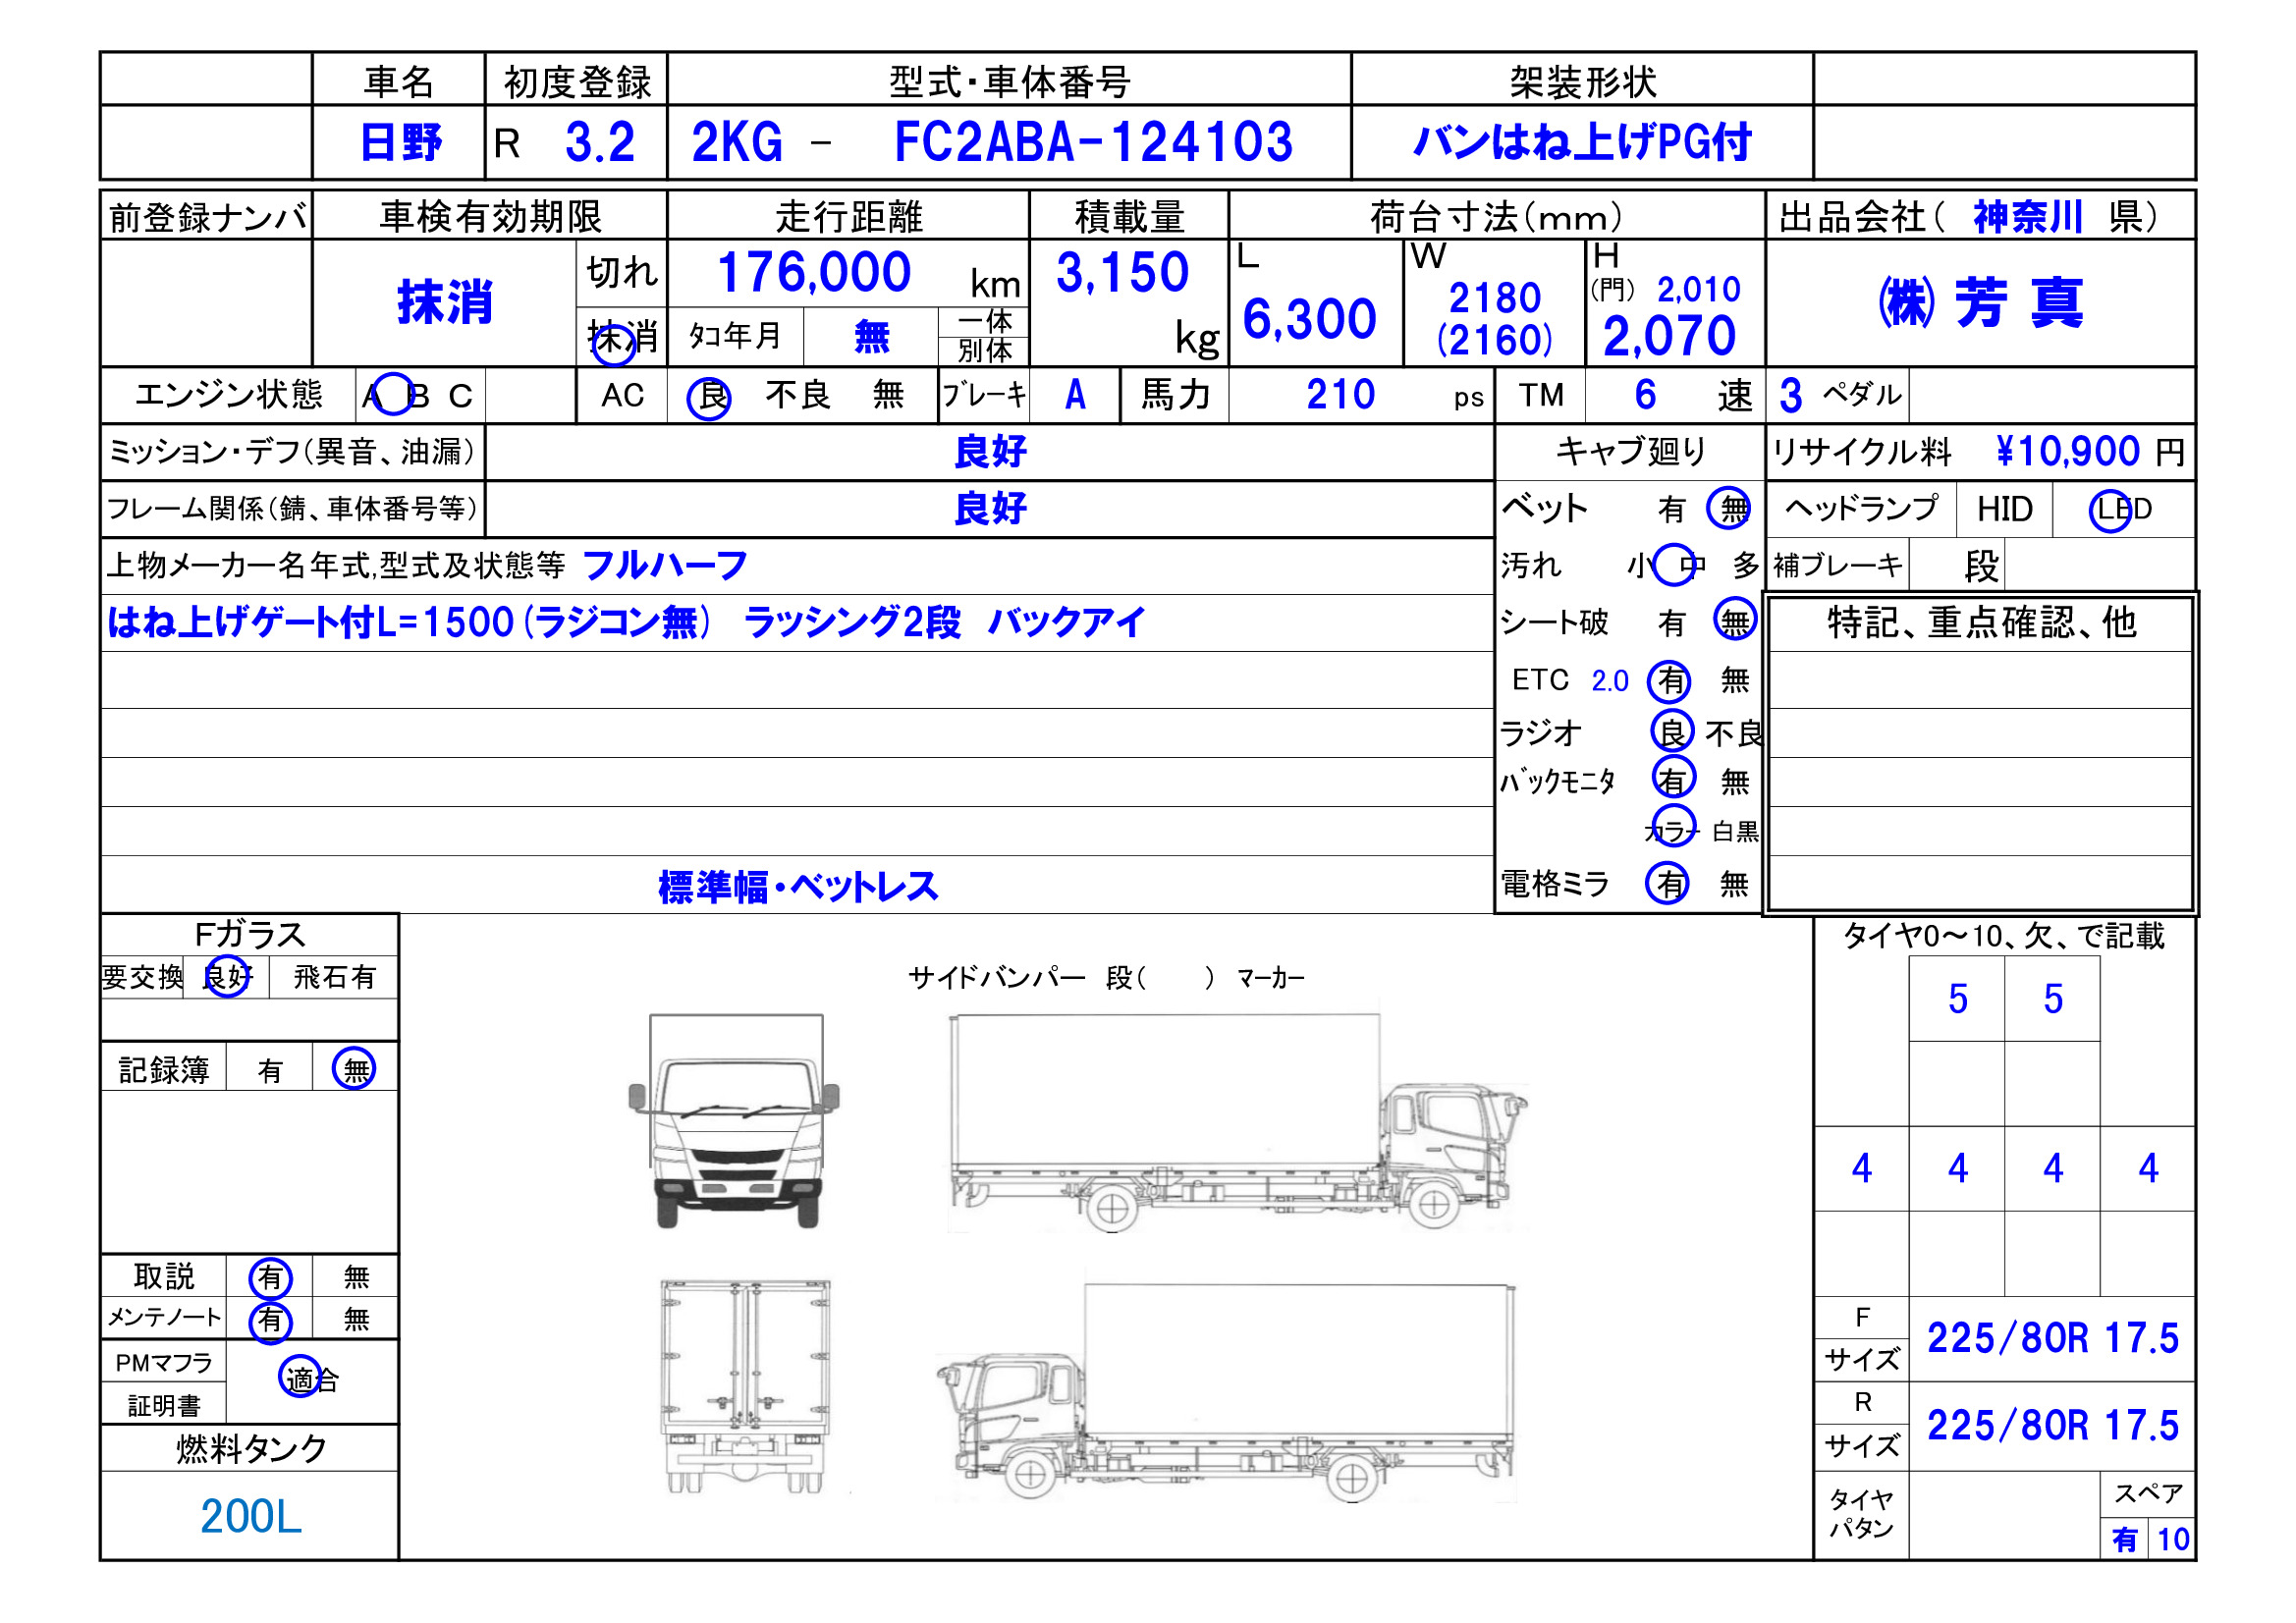This screenshot has width=2296, height=1623.
Task: Select circled 適合 for PMマフラ
Action: pyautogui.click(x=300, y=1377)
